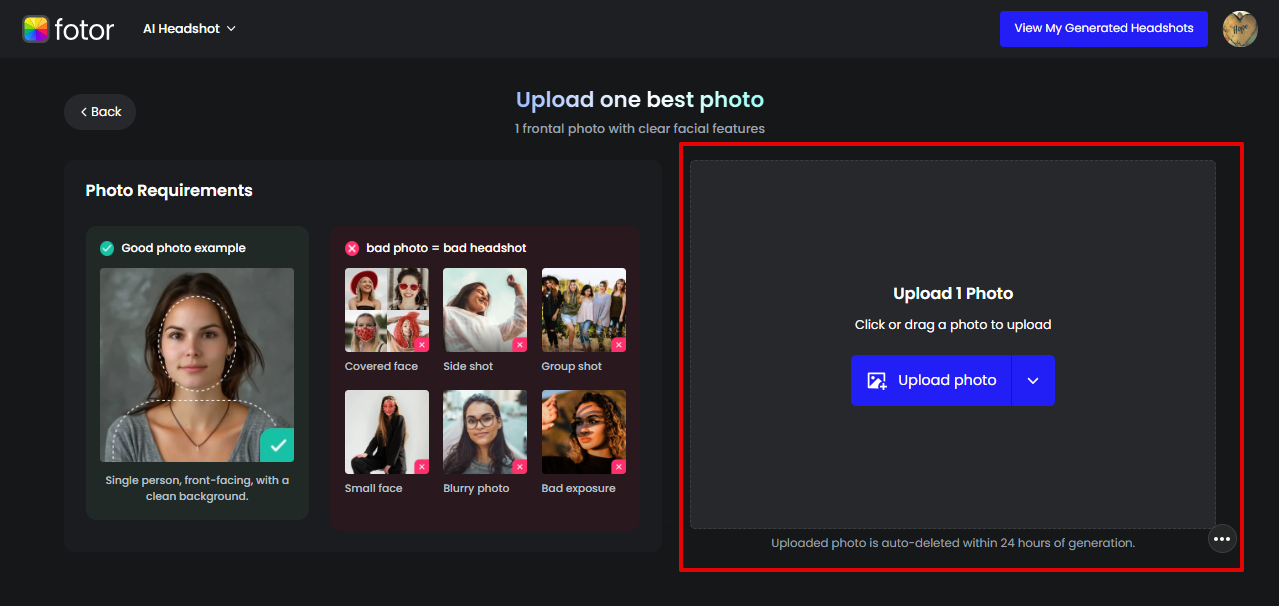1279x606 pixels.
Task: Click 'Click or drag a photo to upload' text
Action: coord(953,325)
